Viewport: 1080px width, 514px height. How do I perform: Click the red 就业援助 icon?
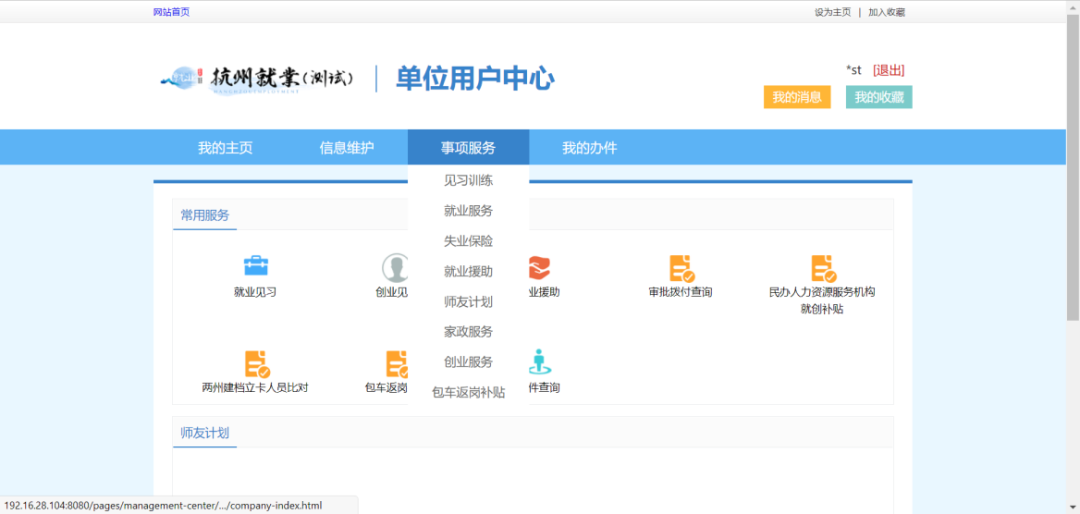pyautogui.click(x=541, y=267)
